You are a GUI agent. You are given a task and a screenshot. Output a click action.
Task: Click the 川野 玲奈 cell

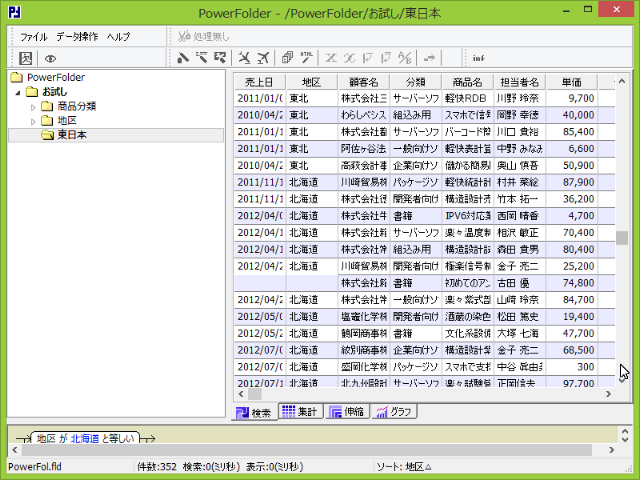(x=520, y=98)
